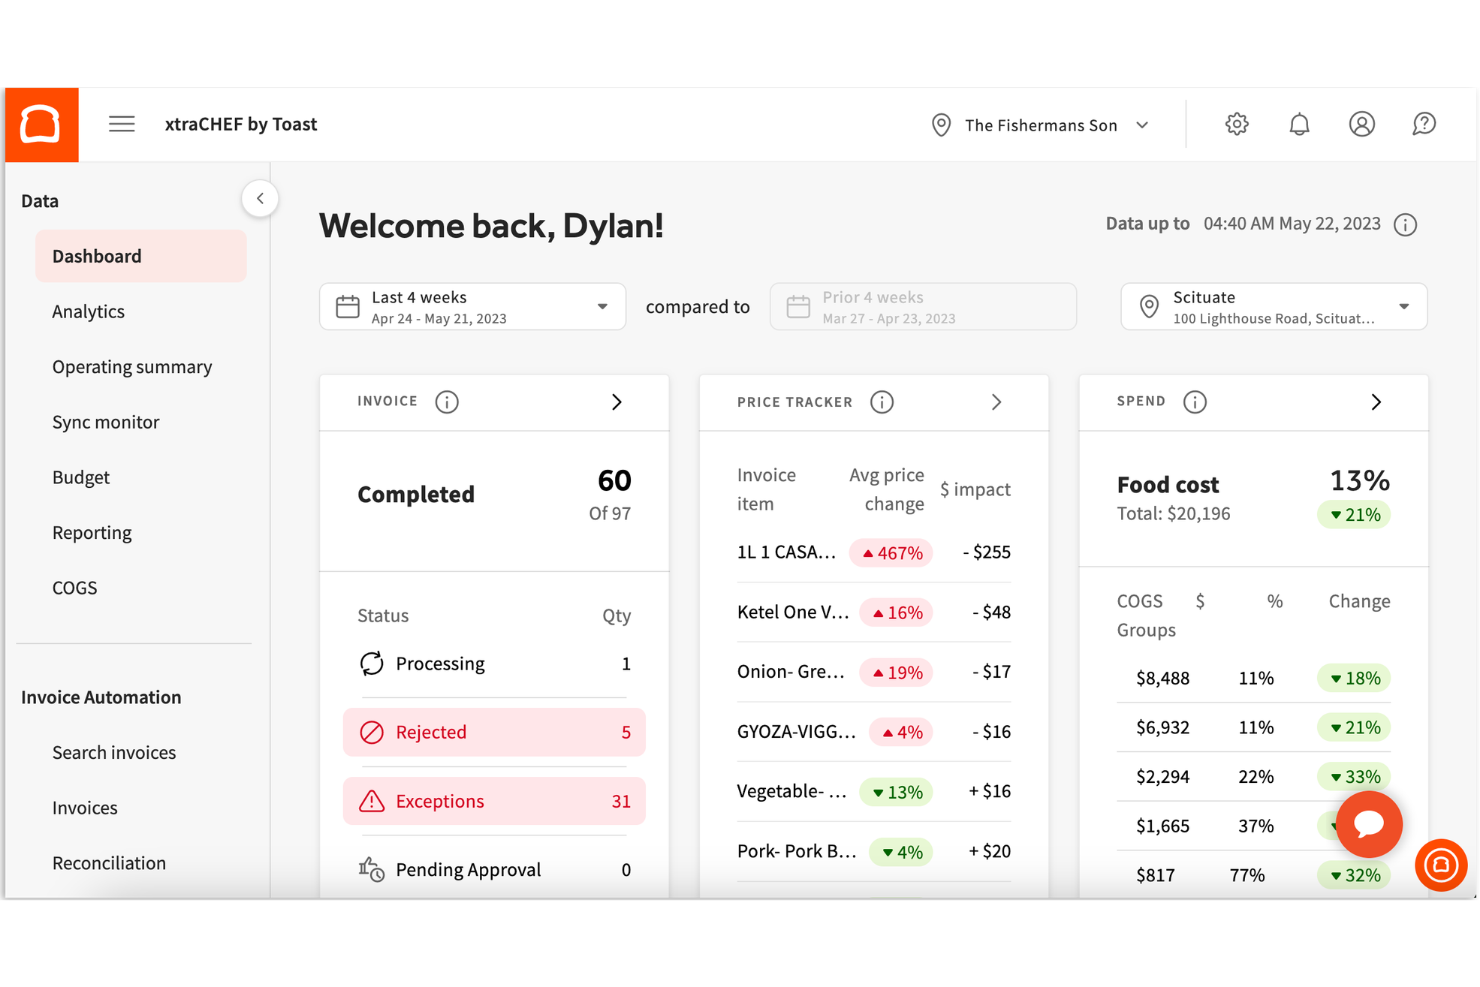Image resolution: width=1480 pixels, height=987 pixels.
Task: Click the Price Tracker info icon
Action: tap(881, 401)
